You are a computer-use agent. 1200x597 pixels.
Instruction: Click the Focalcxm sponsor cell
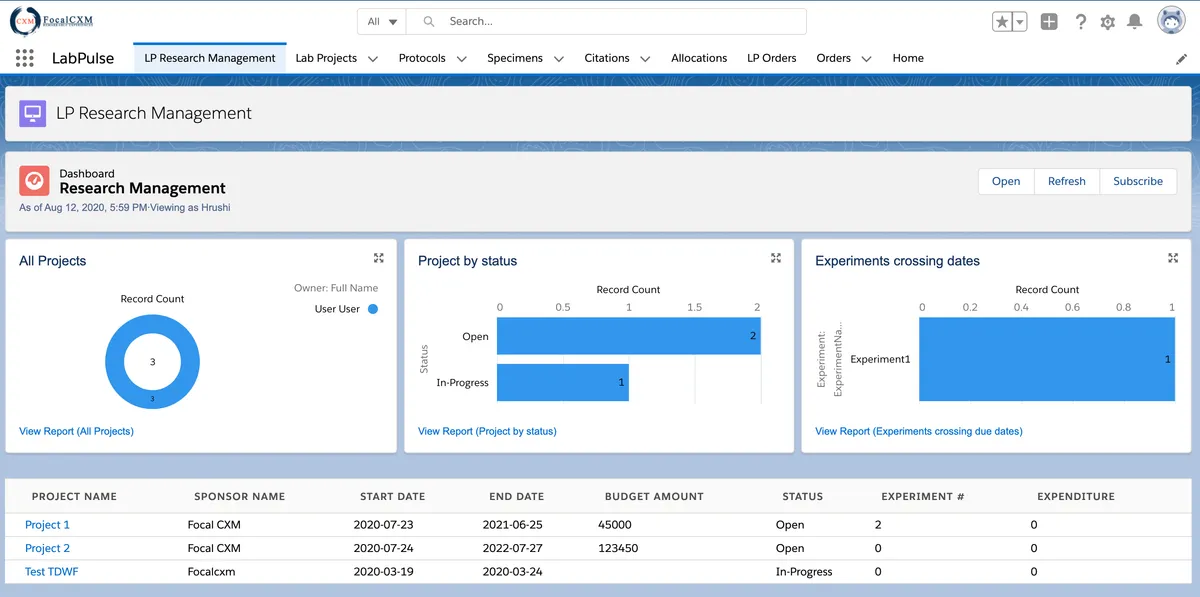click(x=211, y=572)
